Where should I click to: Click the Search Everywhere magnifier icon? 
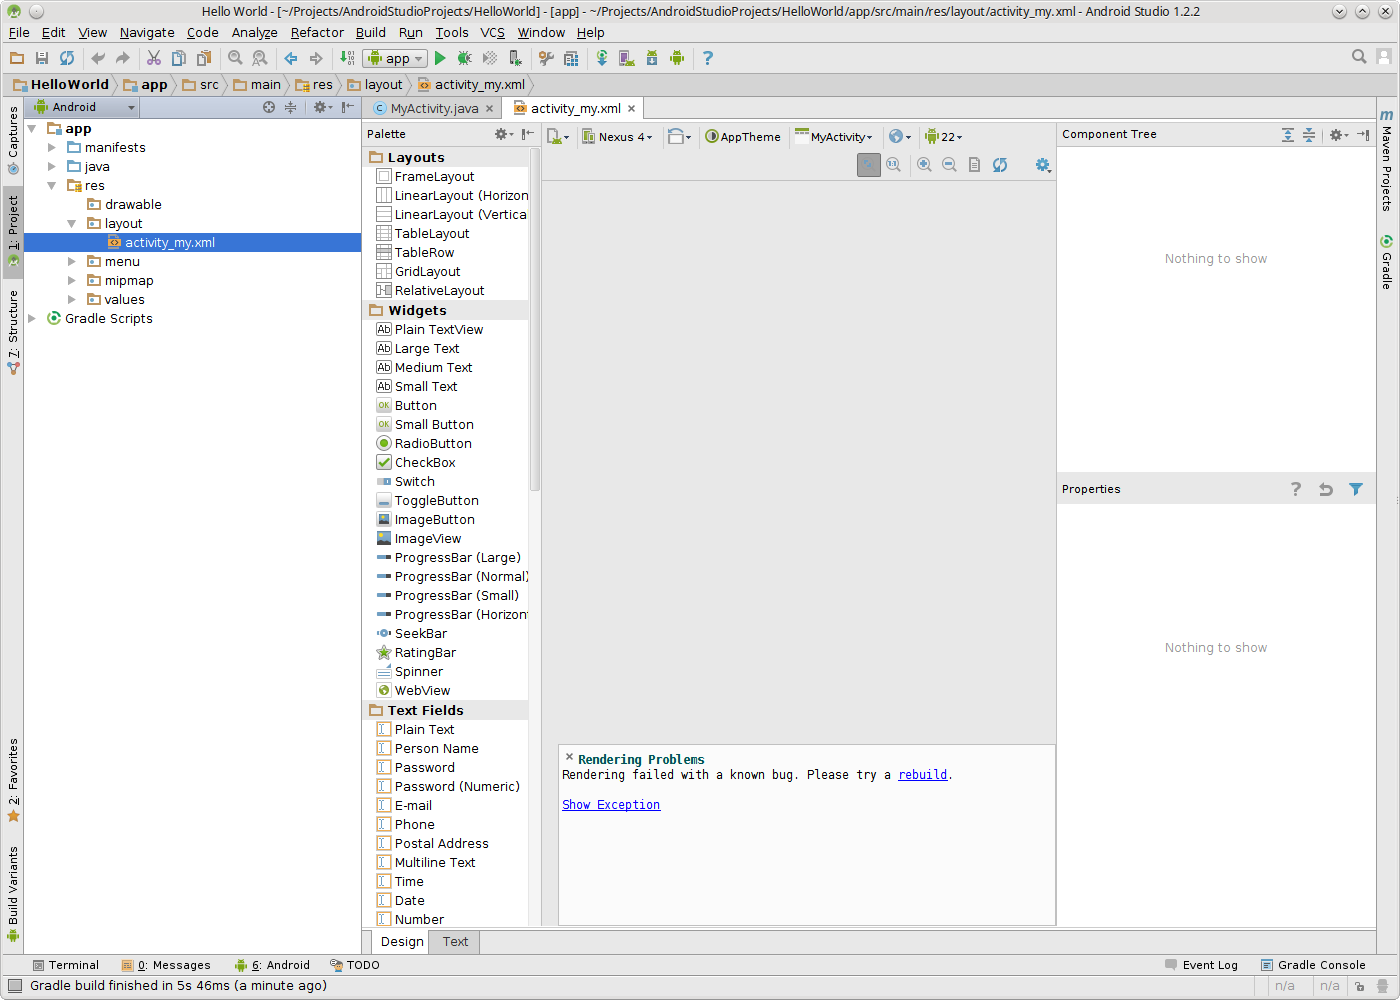click(1359, 57)
